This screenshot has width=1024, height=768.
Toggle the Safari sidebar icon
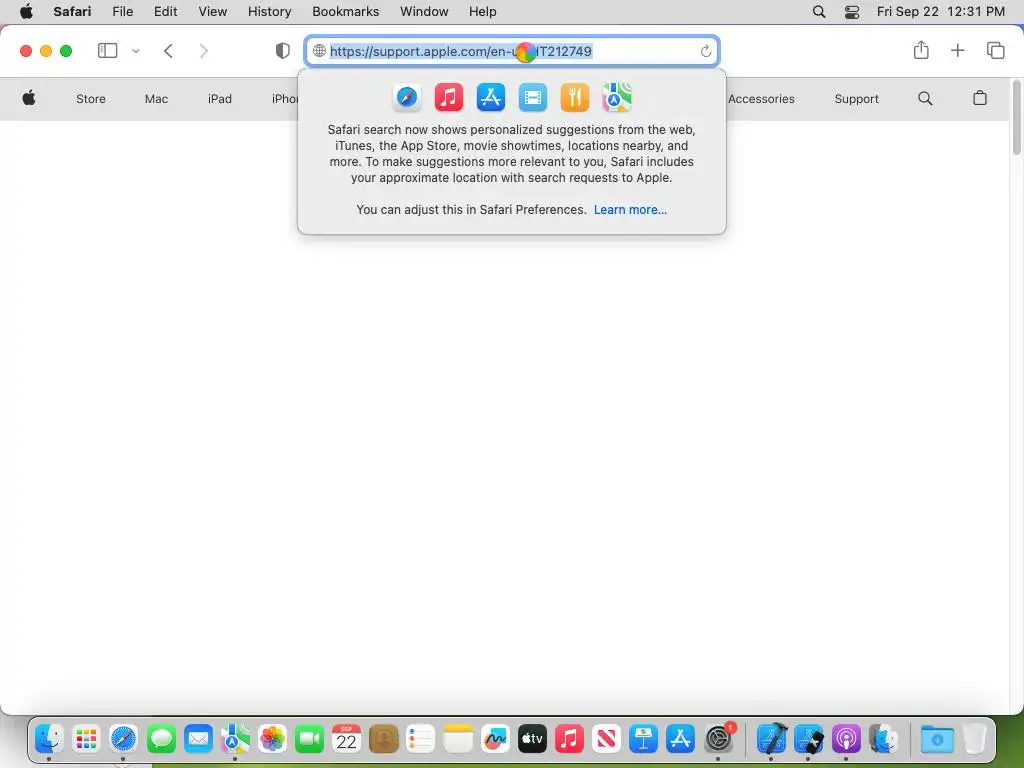tap(107, 50)
